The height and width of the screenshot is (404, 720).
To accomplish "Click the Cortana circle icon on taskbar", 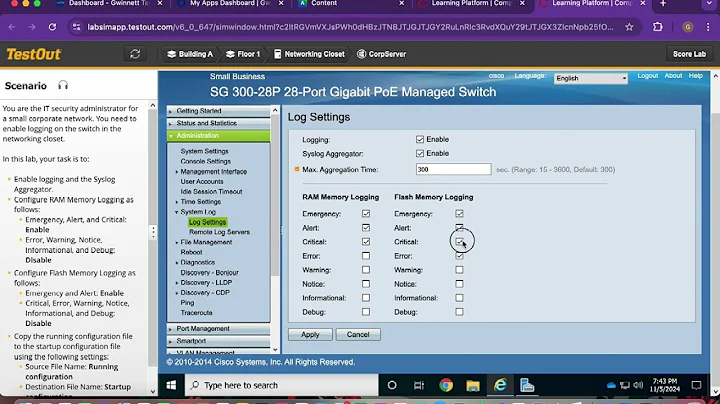I will (392, 385).
